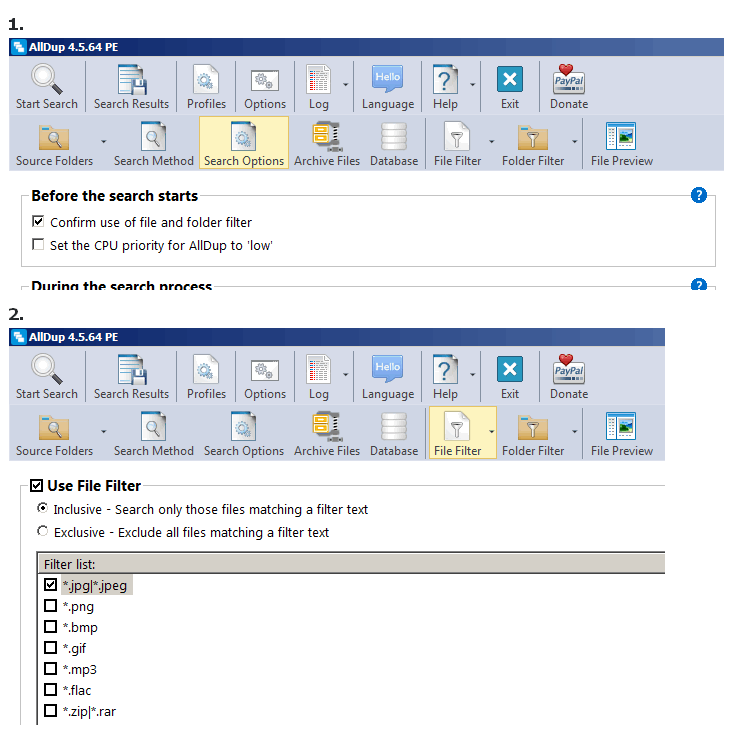Viewport: 733px width, 734px height.
Task: Uncheck 'Confirm use of file and folder filter'
Action: click(39, 222)
